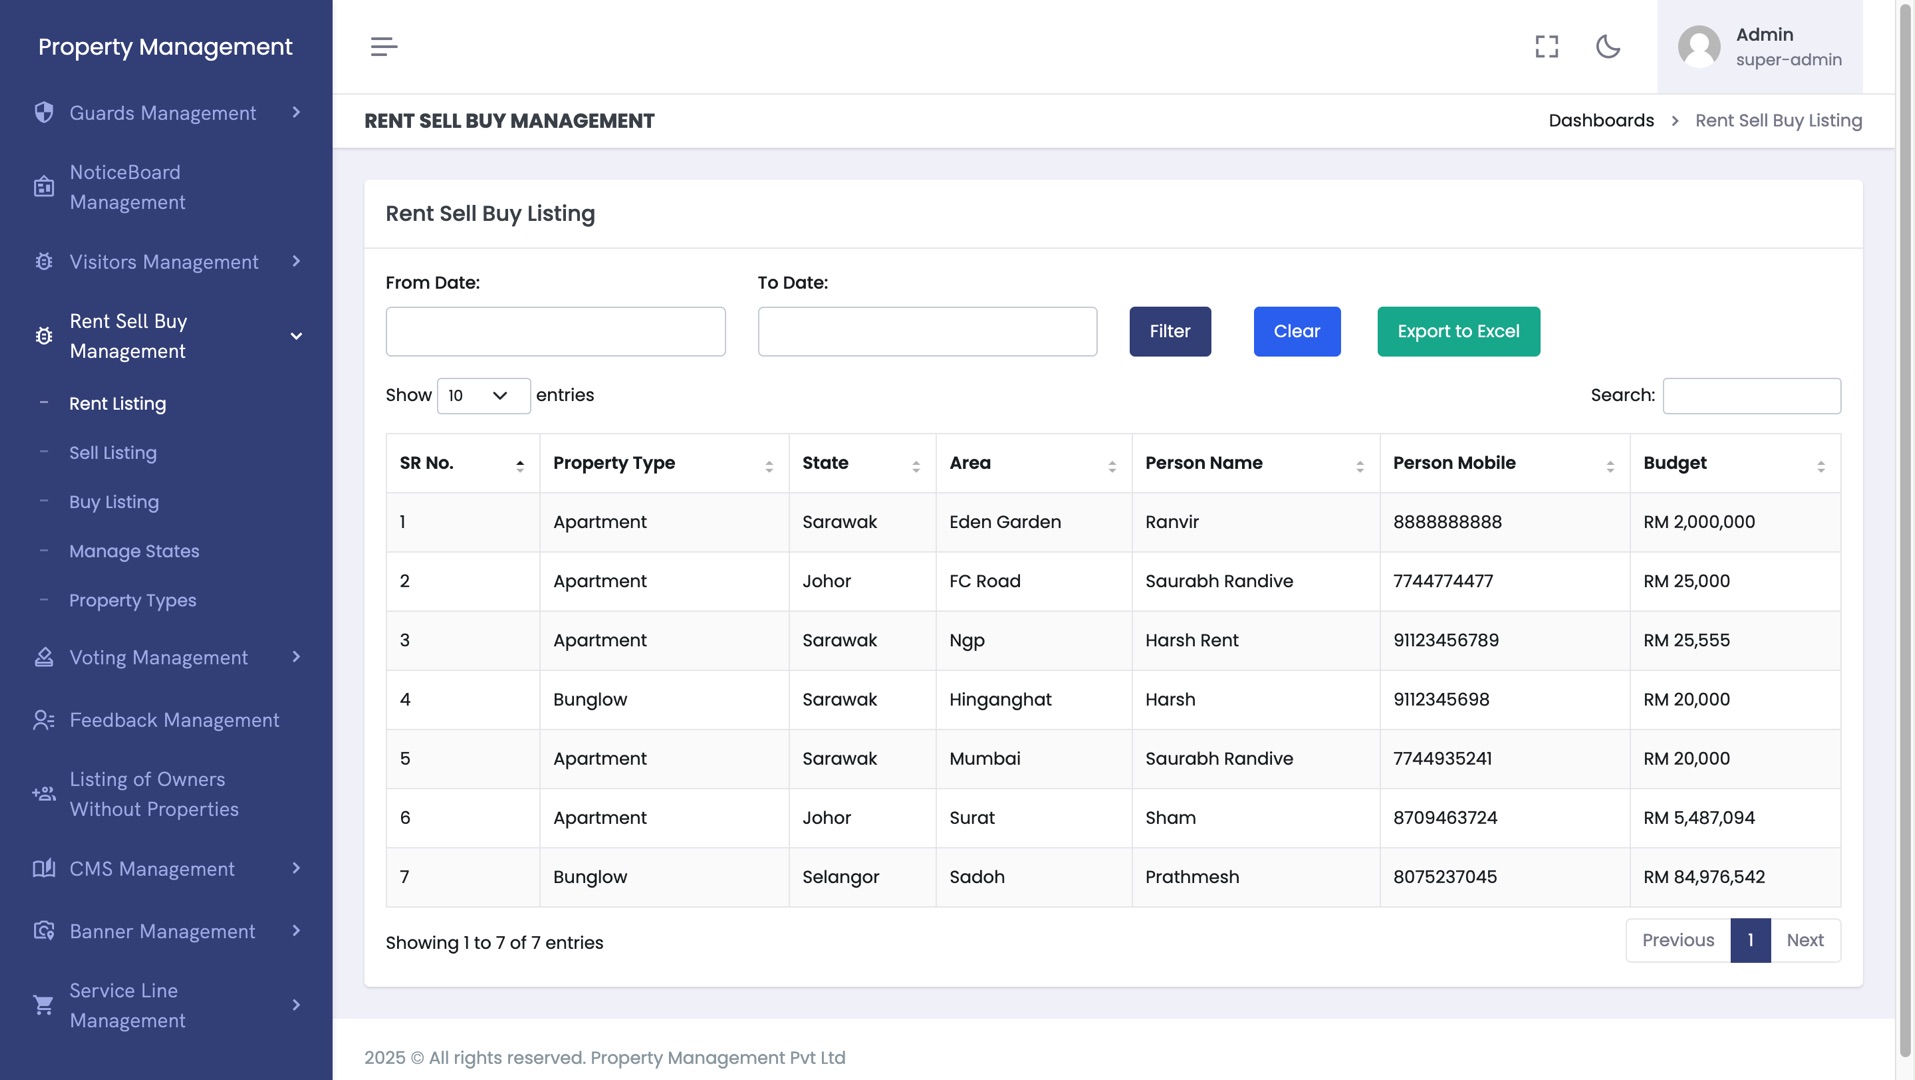Click the fullscreen expand icon
Image resolution: width=1915 pixels, height=1080 pixels.
click(x=1546, y=47)
